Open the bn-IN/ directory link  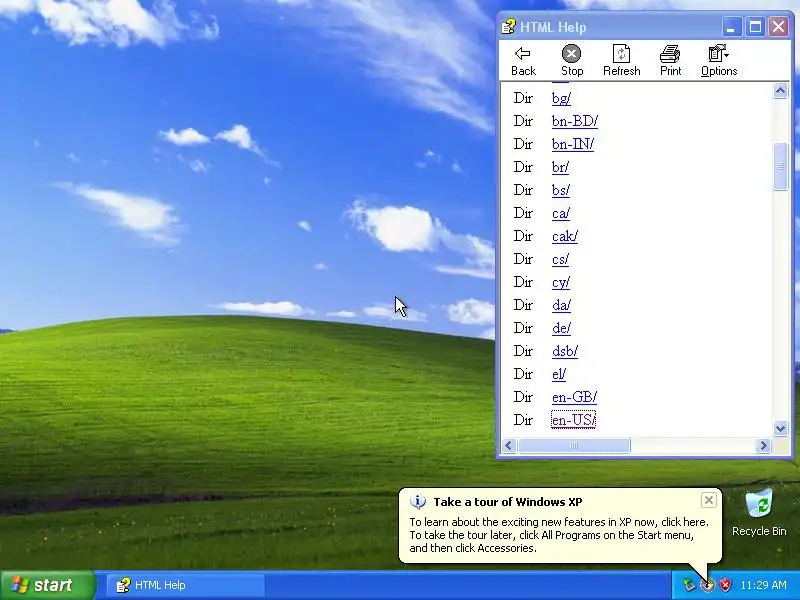pos(572,144)
